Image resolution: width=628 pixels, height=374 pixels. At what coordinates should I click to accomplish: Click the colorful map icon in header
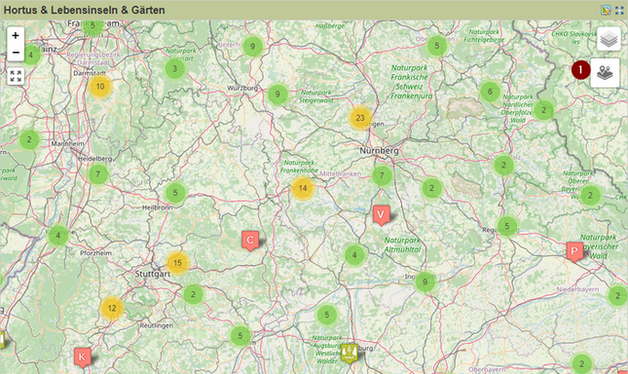(606, 10)
